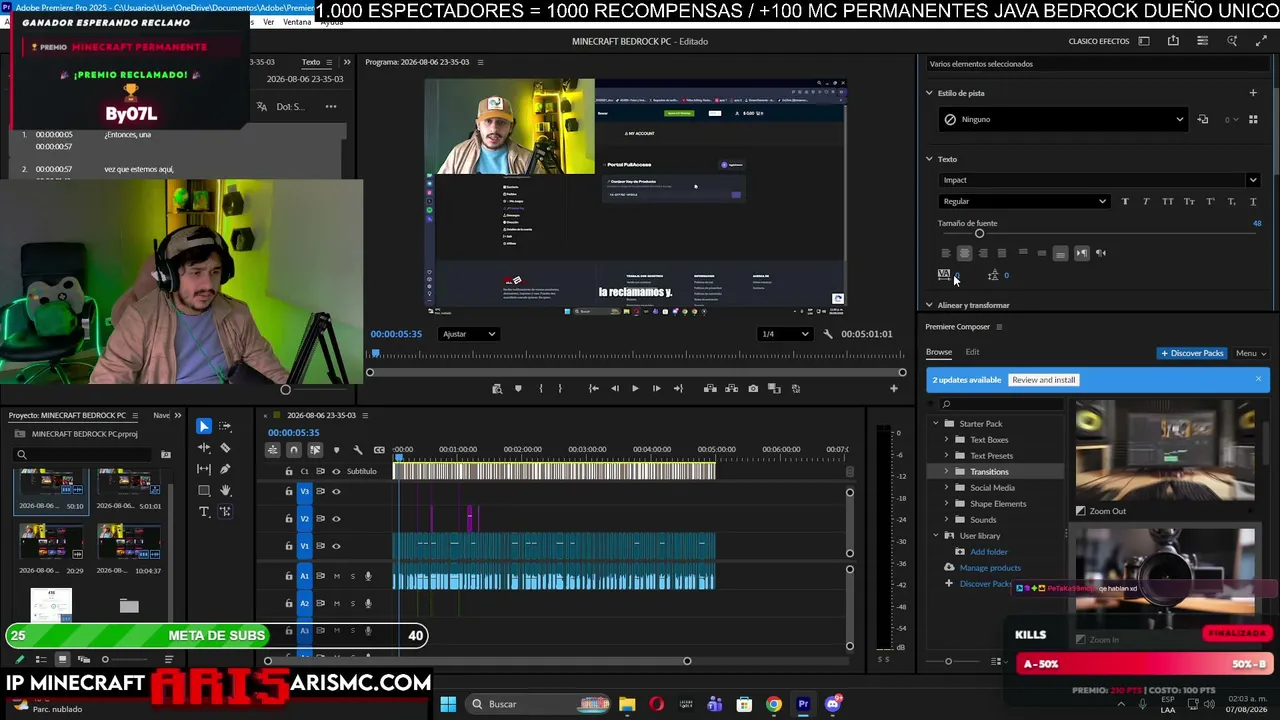Click Discover Packs button

[1192, 353]
